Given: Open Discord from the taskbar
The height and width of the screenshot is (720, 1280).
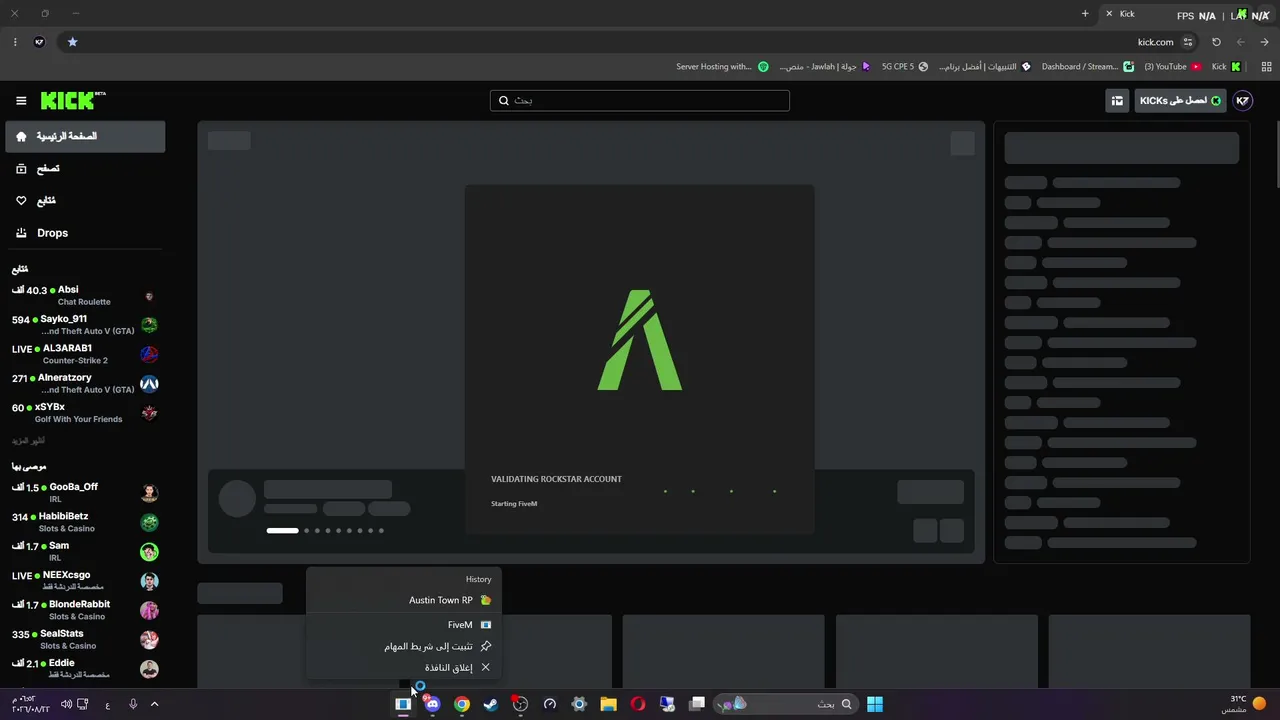Looking at the screenshot, I should [x=432, y=704].
